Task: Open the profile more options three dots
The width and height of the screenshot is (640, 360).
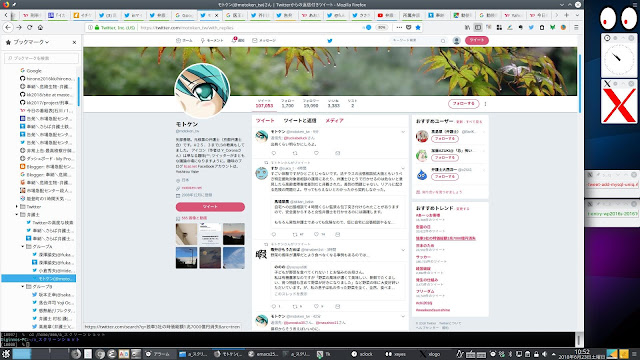Action: coord(485,104)
